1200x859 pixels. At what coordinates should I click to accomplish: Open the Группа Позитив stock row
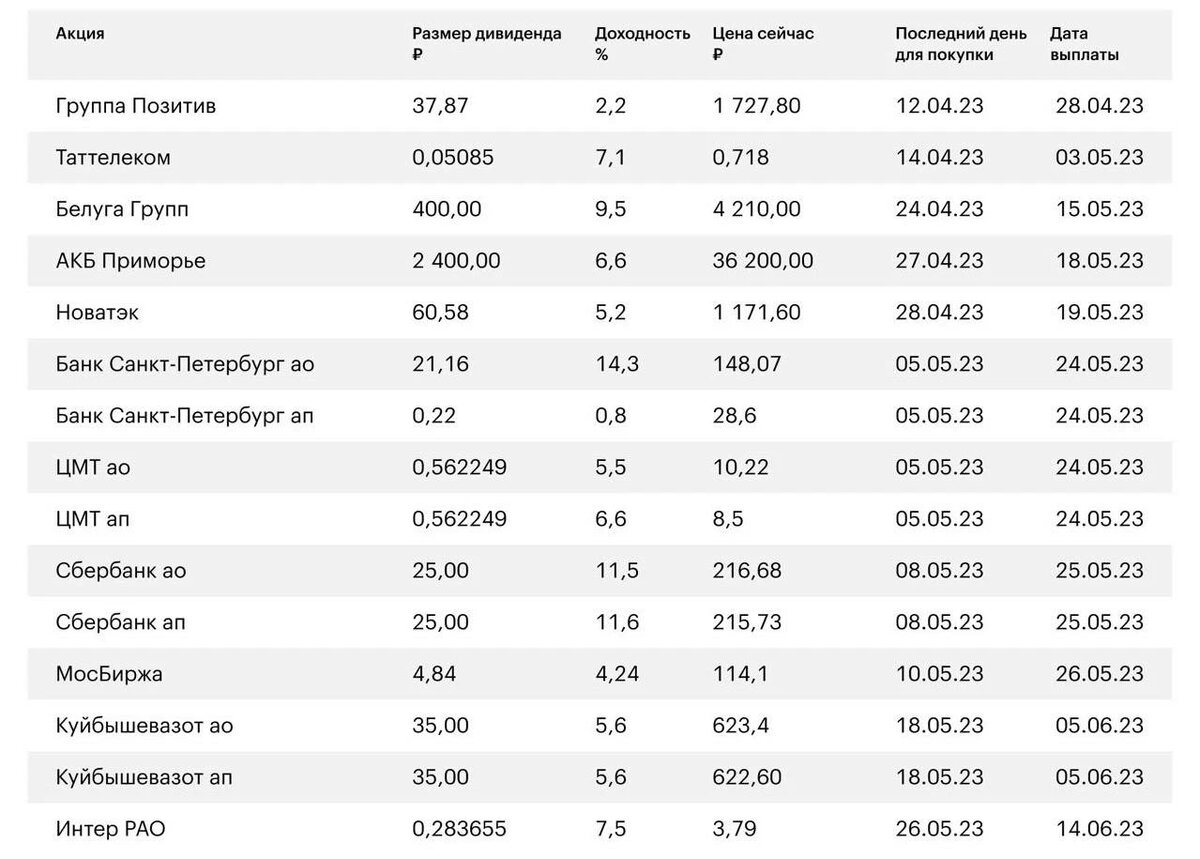[x=600, y=106]
